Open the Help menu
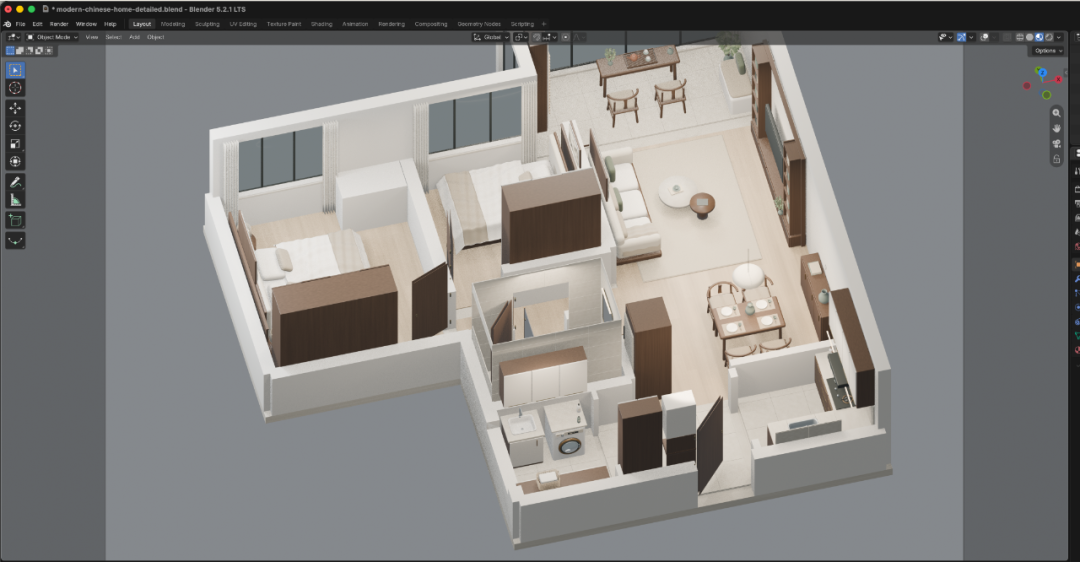Image resolution: width=1080 pixels, height=562 pixels. [x=110, y=23]
